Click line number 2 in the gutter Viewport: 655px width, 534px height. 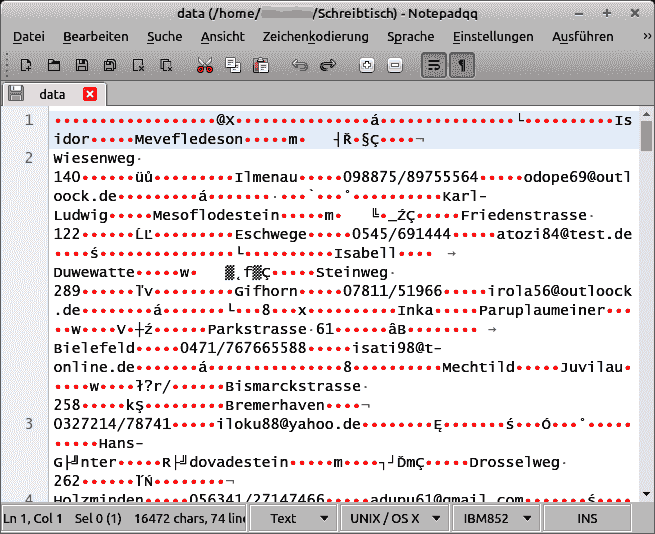[x=28, y=158]
